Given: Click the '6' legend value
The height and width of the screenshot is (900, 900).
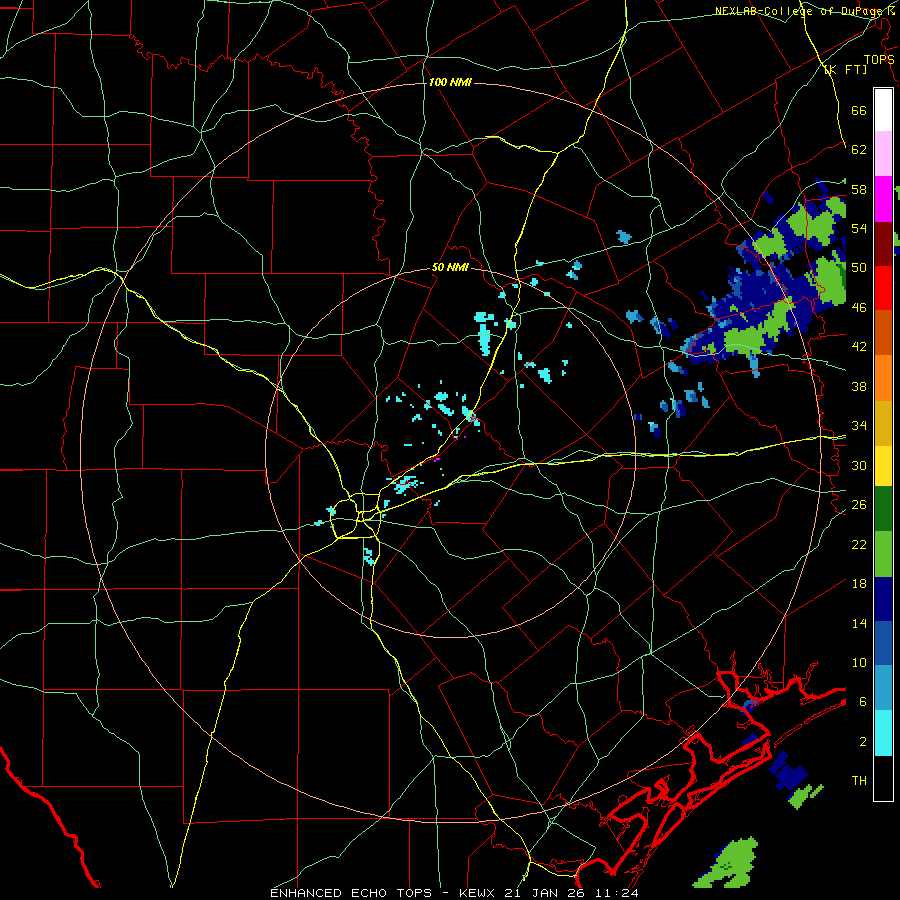Looking at the screenshot, I should click(863, 702).
